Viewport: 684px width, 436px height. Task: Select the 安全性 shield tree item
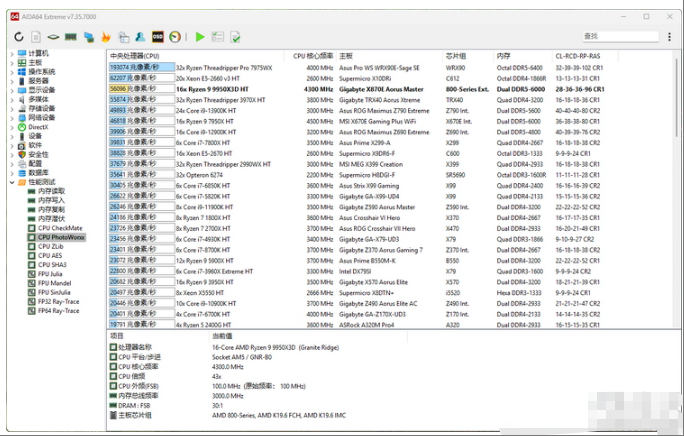tap(33, 154)
